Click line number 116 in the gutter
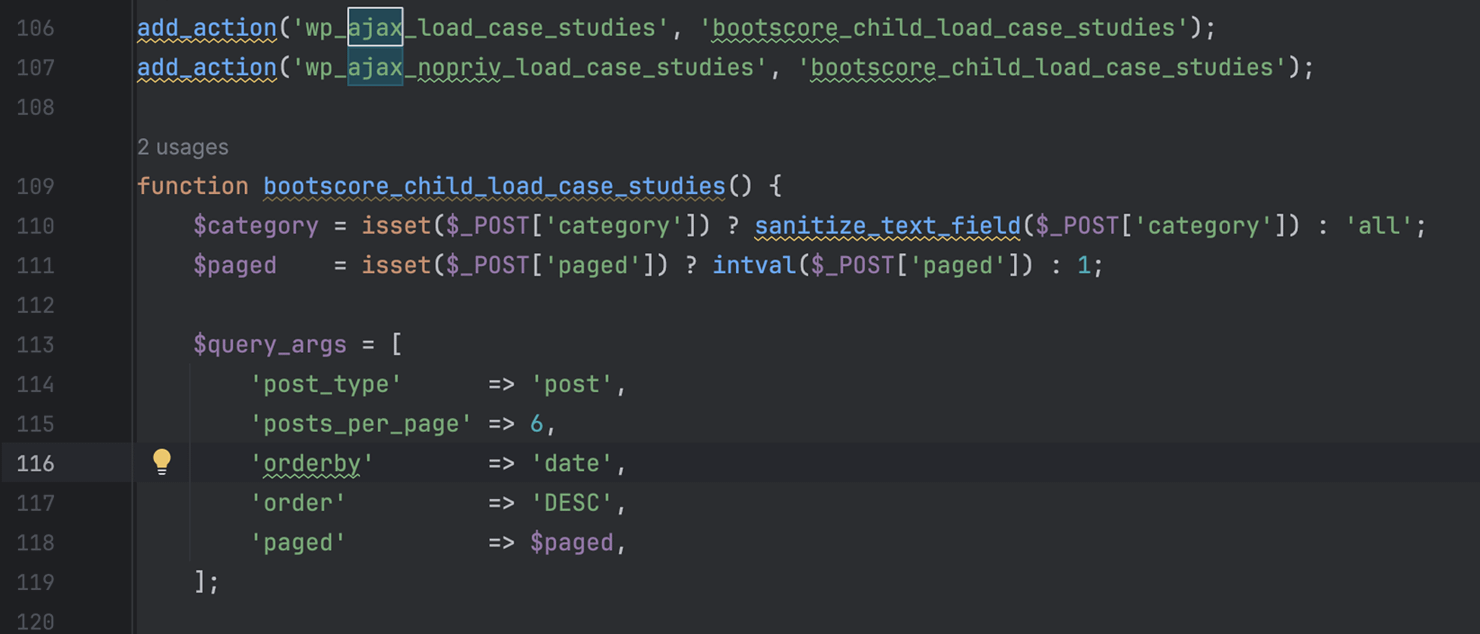1480x634 pixels. coord(36,464)
